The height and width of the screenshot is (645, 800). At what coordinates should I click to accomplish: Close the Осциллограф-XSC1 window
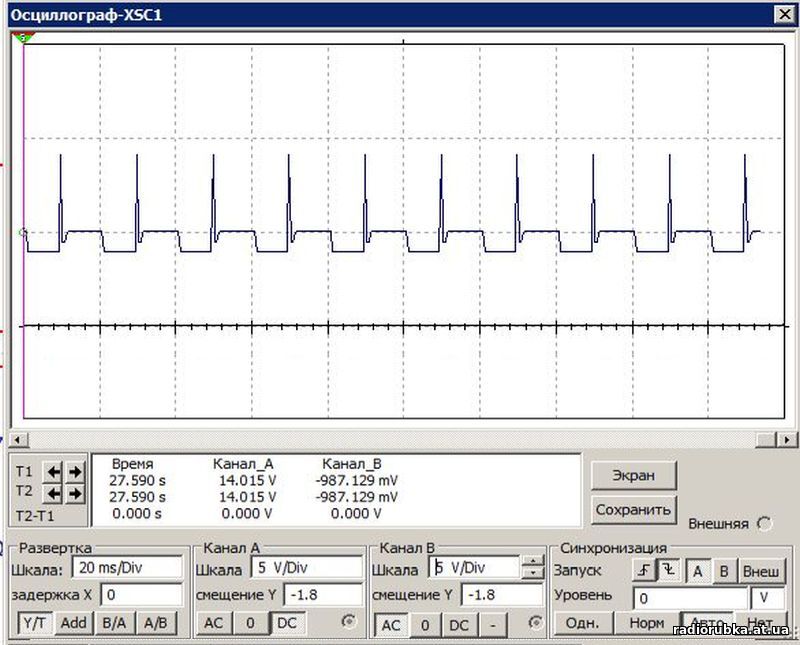point(785,14)
